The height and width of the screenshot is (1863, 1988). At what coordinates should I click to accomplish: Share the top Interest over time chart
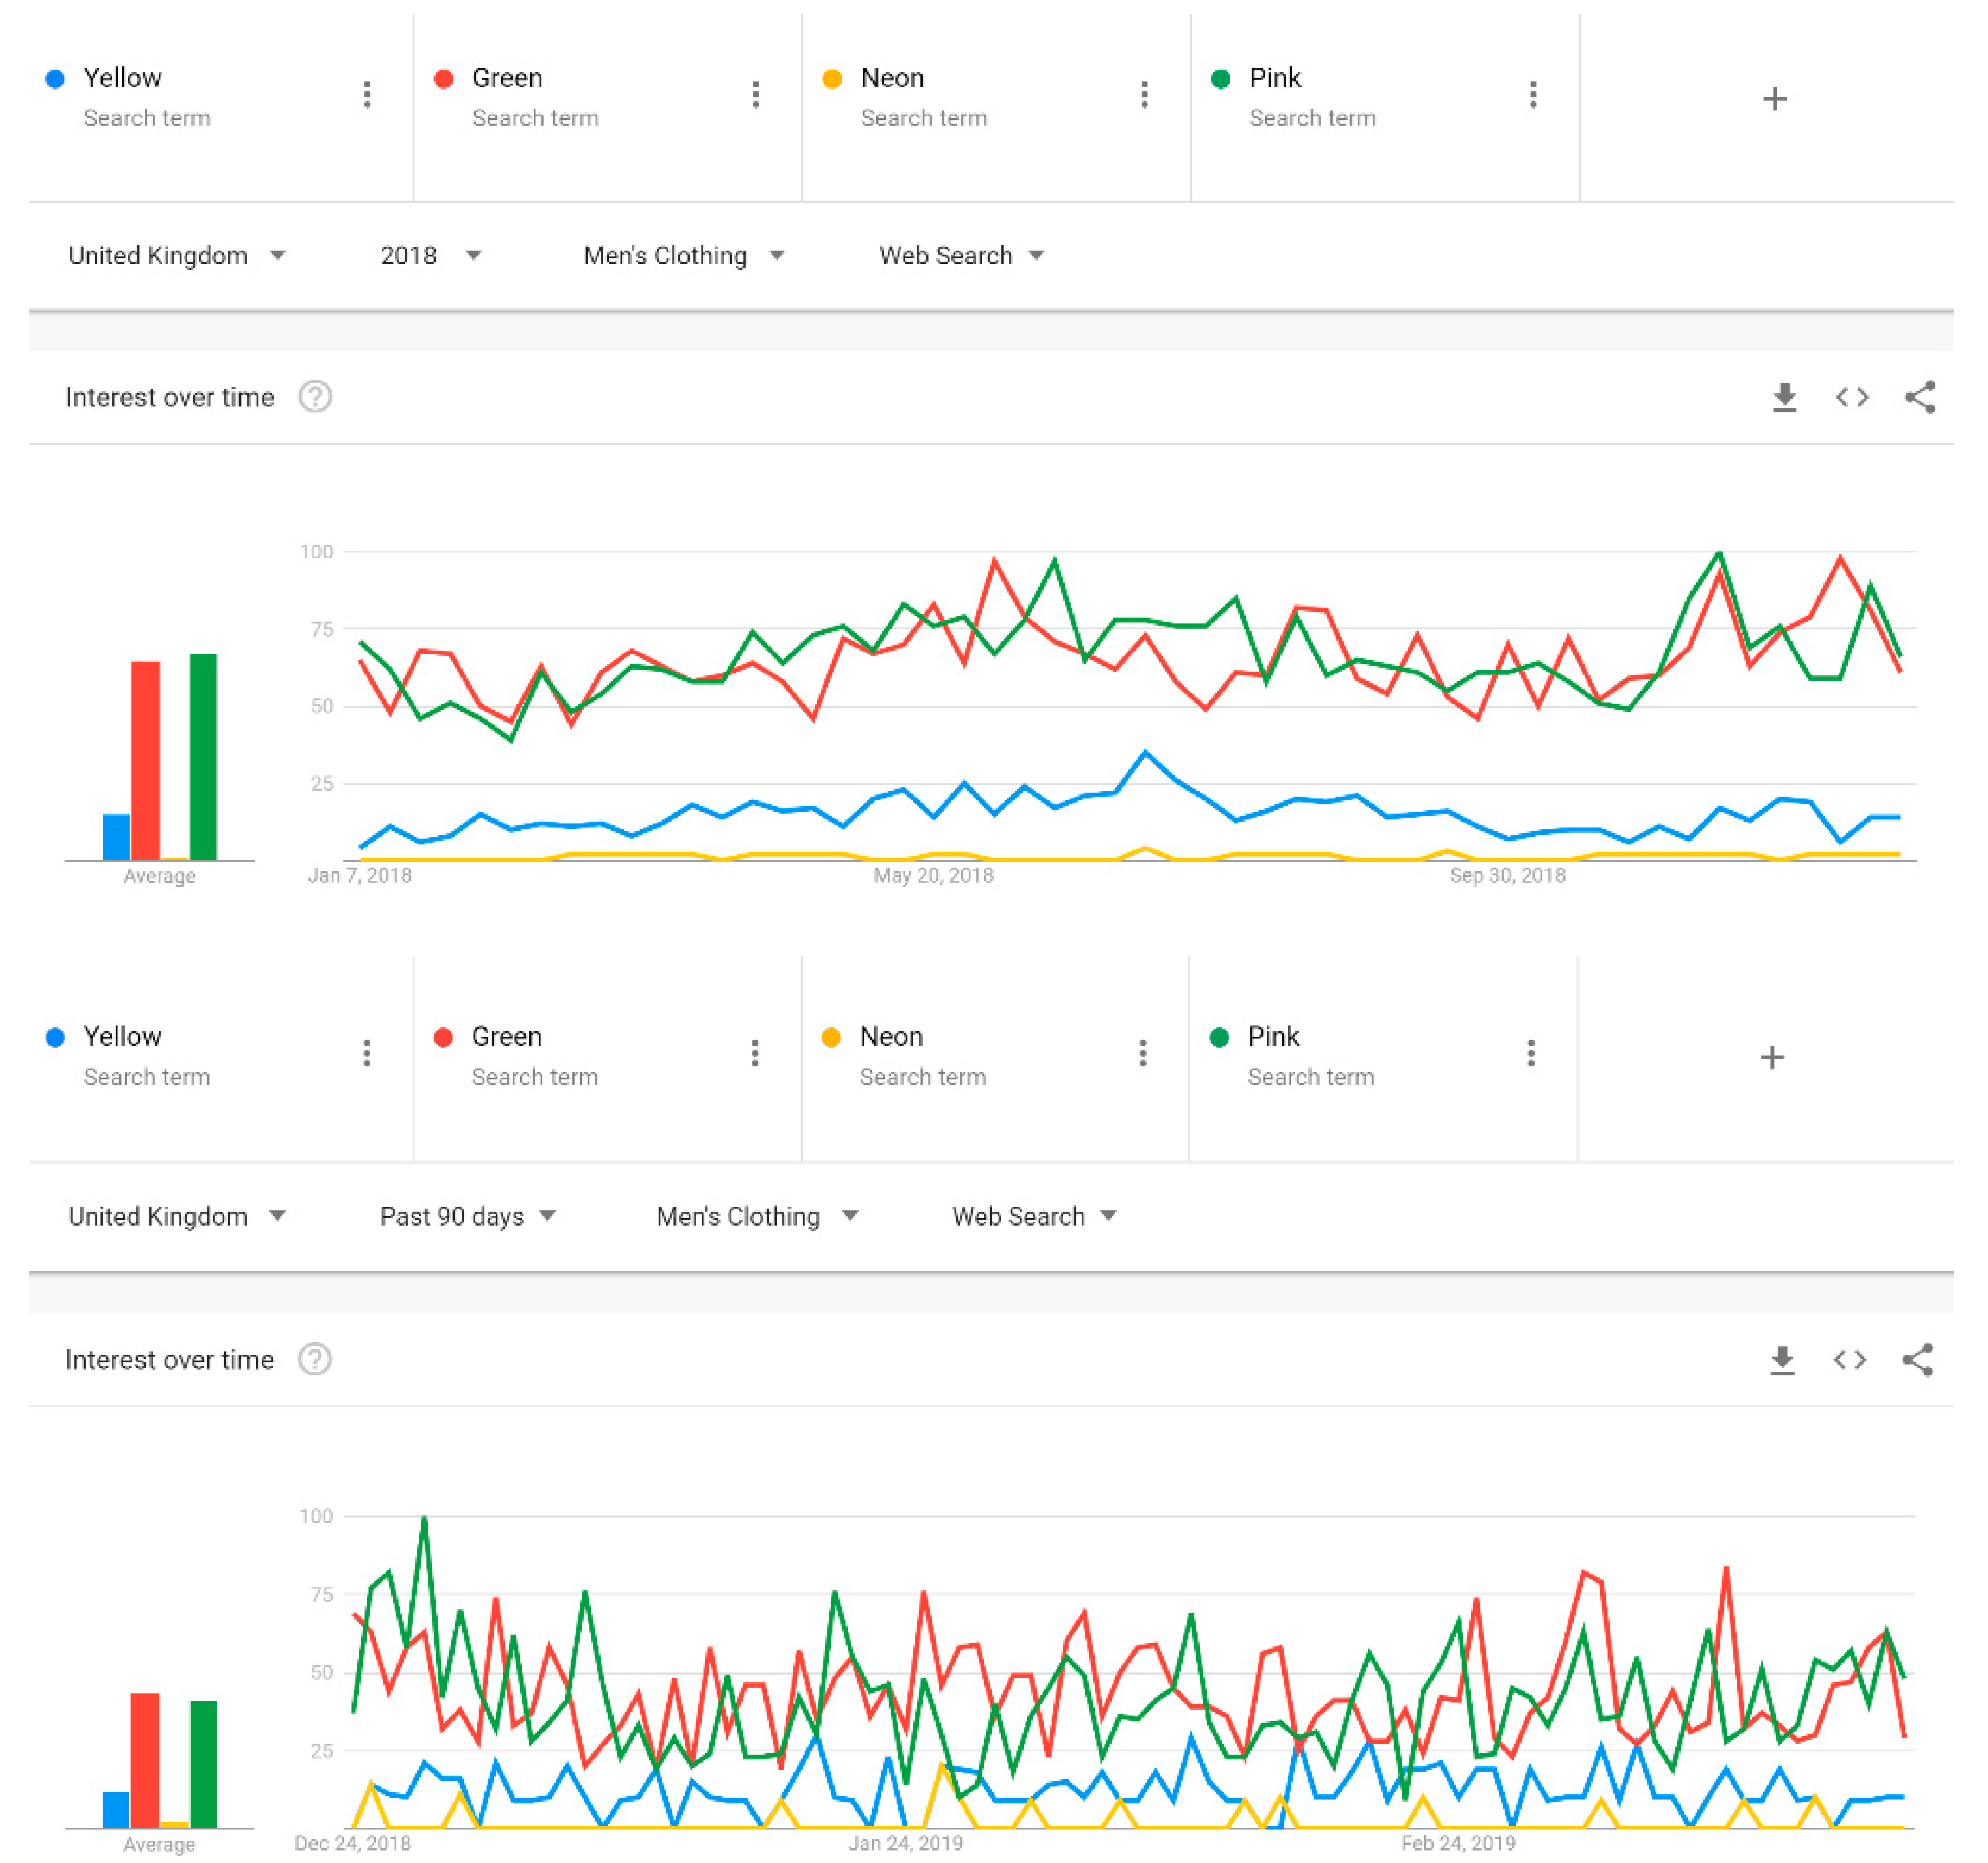(x=1919, y=397)
